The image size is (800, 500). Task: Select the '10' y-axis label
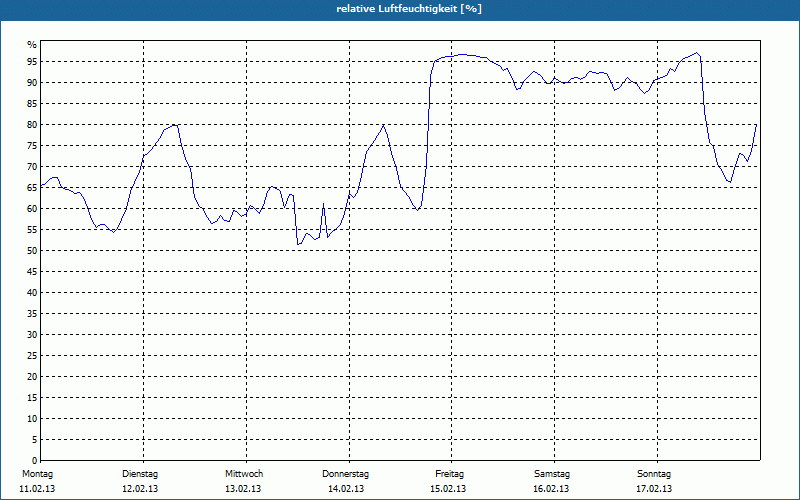pos(32,418)
